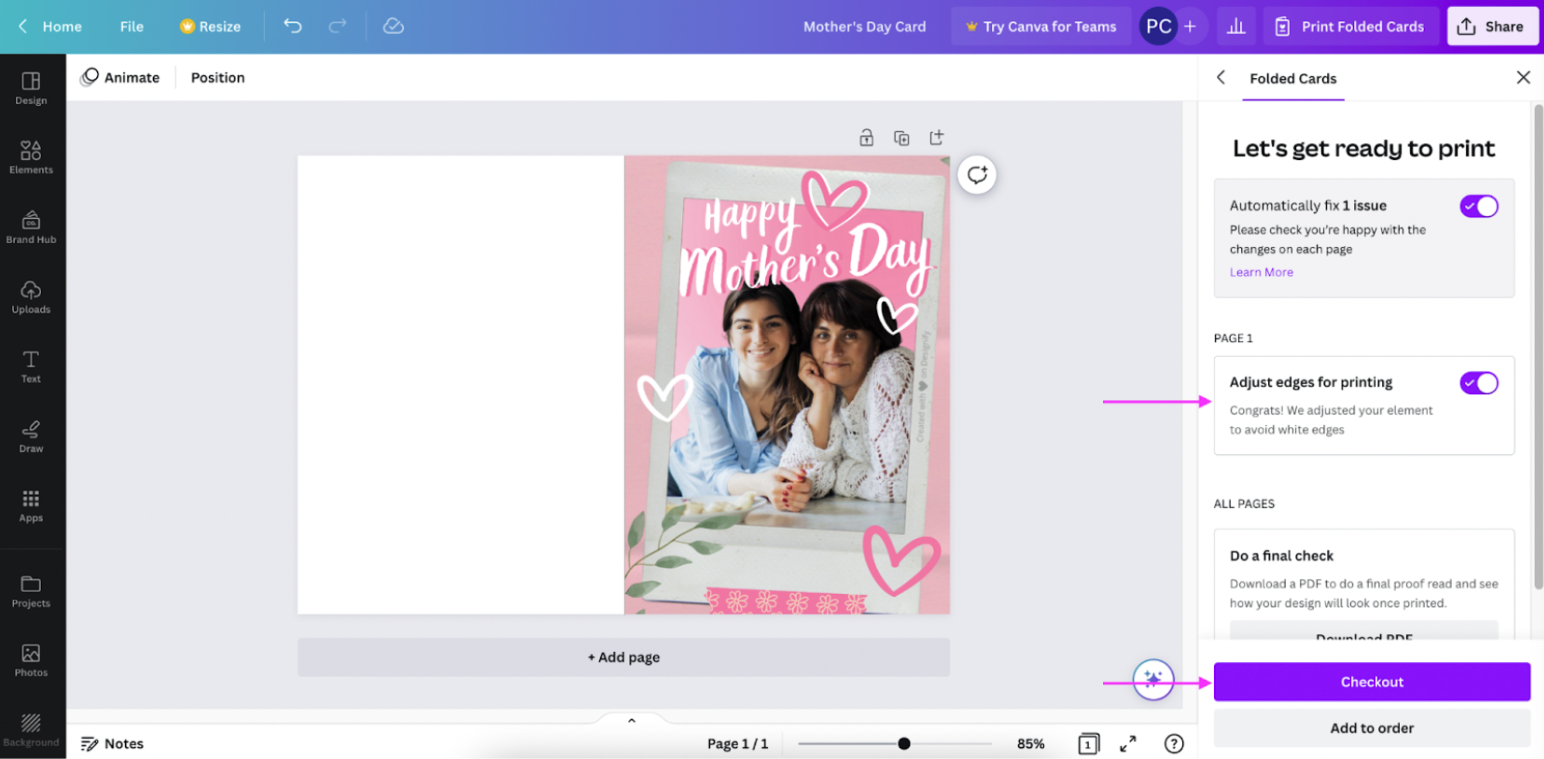Open Notes at the bottom bar

(112, 744)
